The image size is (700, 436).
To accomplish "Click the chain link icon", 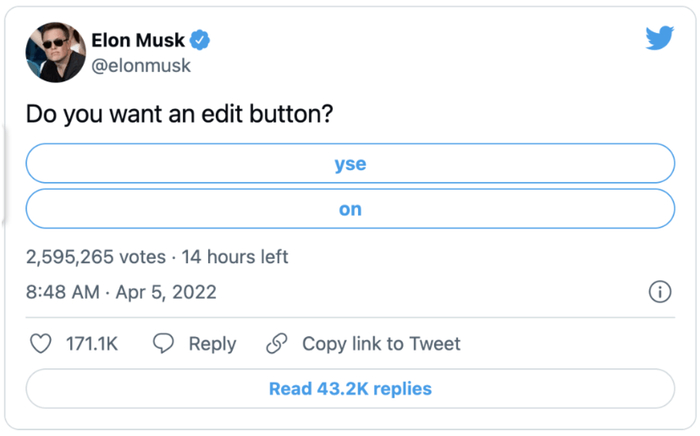I will pyautogui.click(x=277, y=344).
